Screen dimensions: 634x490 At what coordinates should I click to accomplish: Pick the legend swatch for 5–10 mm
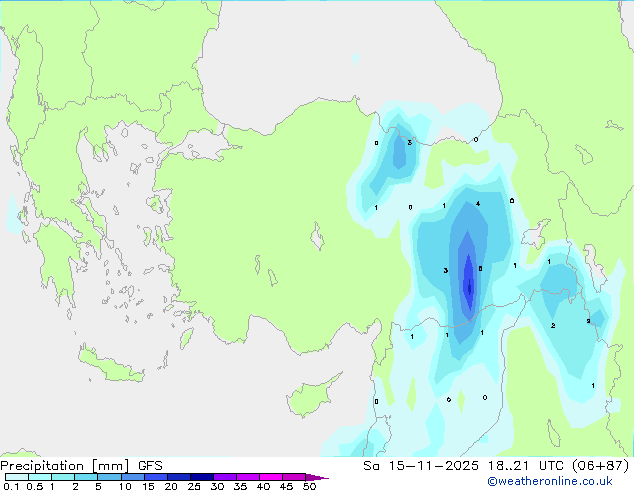[x=109, y=477]
